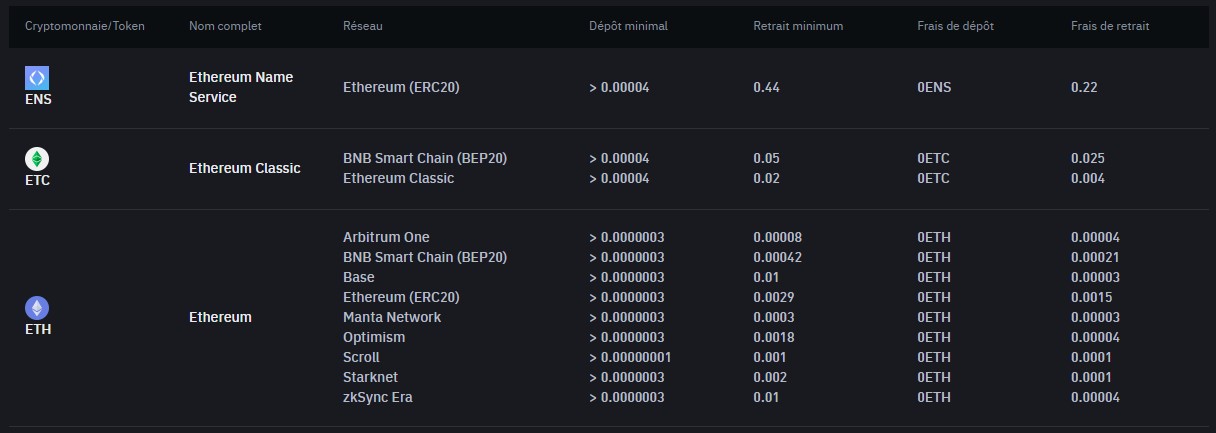Click ETC withdrawal fee 0.025

click(1088, 158)
